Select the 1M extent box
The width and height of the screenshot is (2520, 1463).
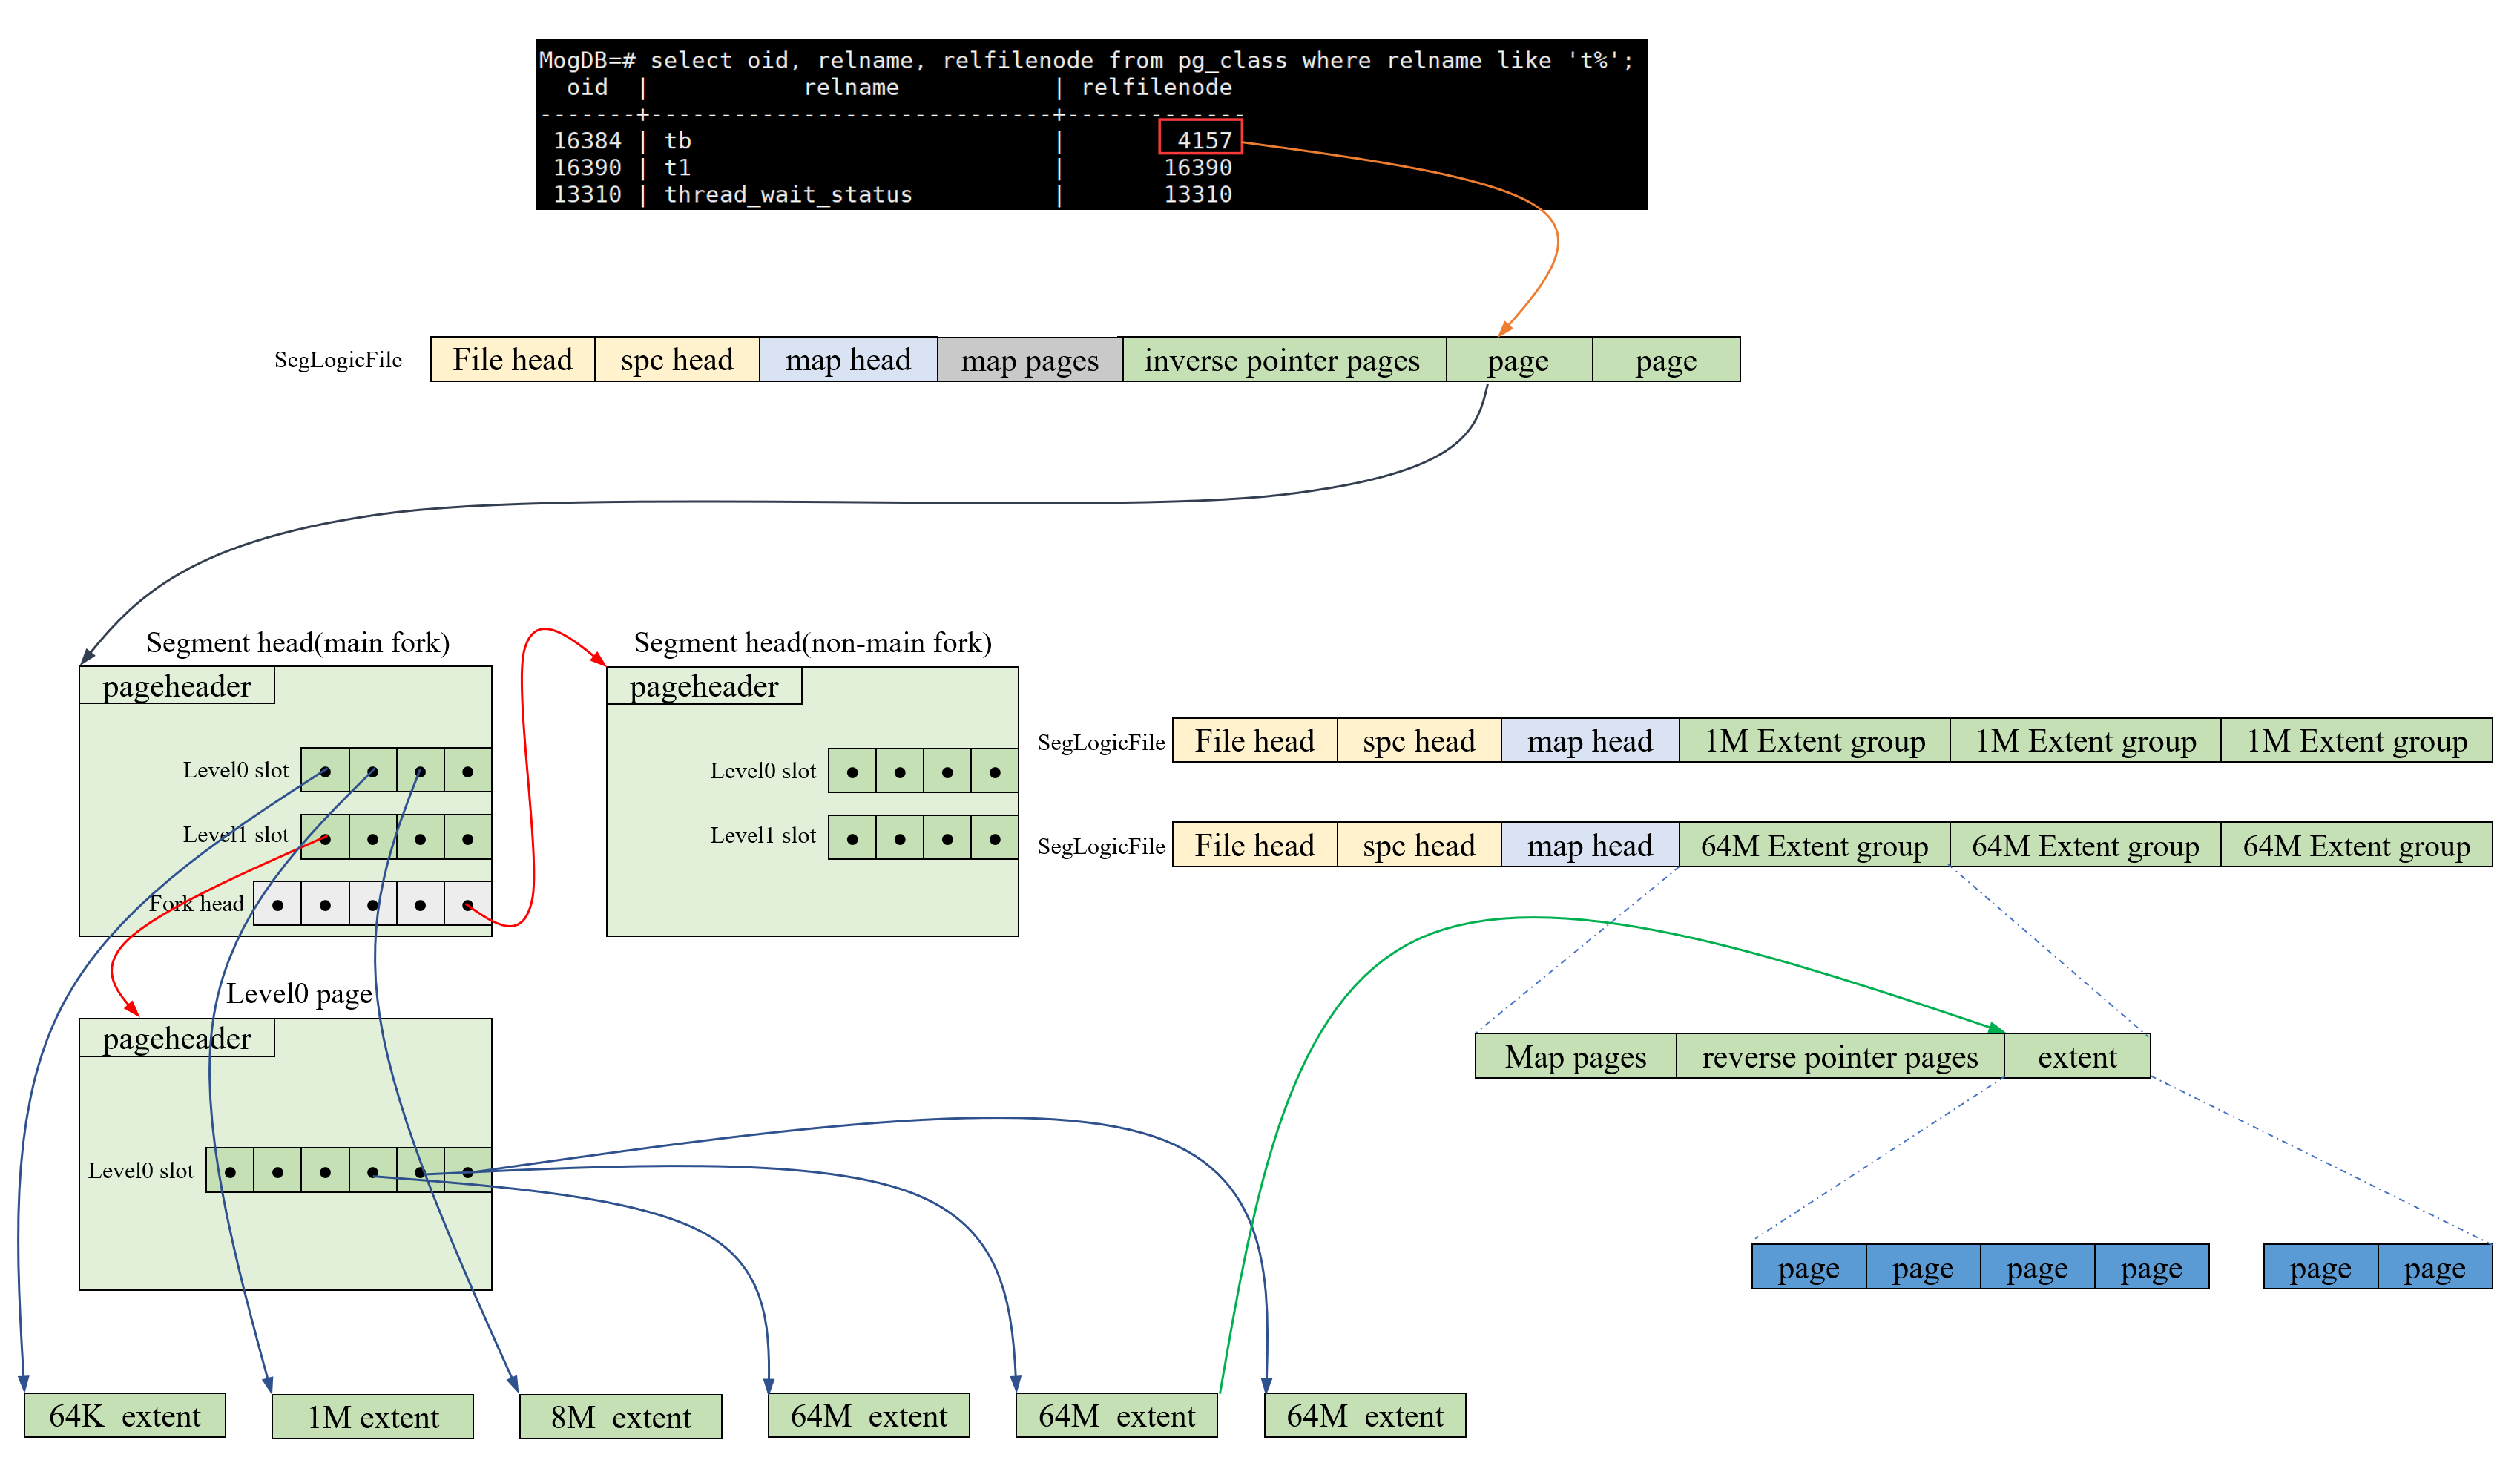(372, 1417)
